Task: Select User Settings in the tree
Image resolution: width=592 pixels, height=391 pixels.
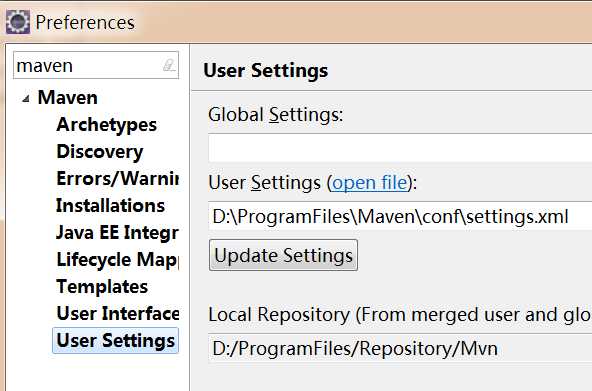Action: coord(116,340)
